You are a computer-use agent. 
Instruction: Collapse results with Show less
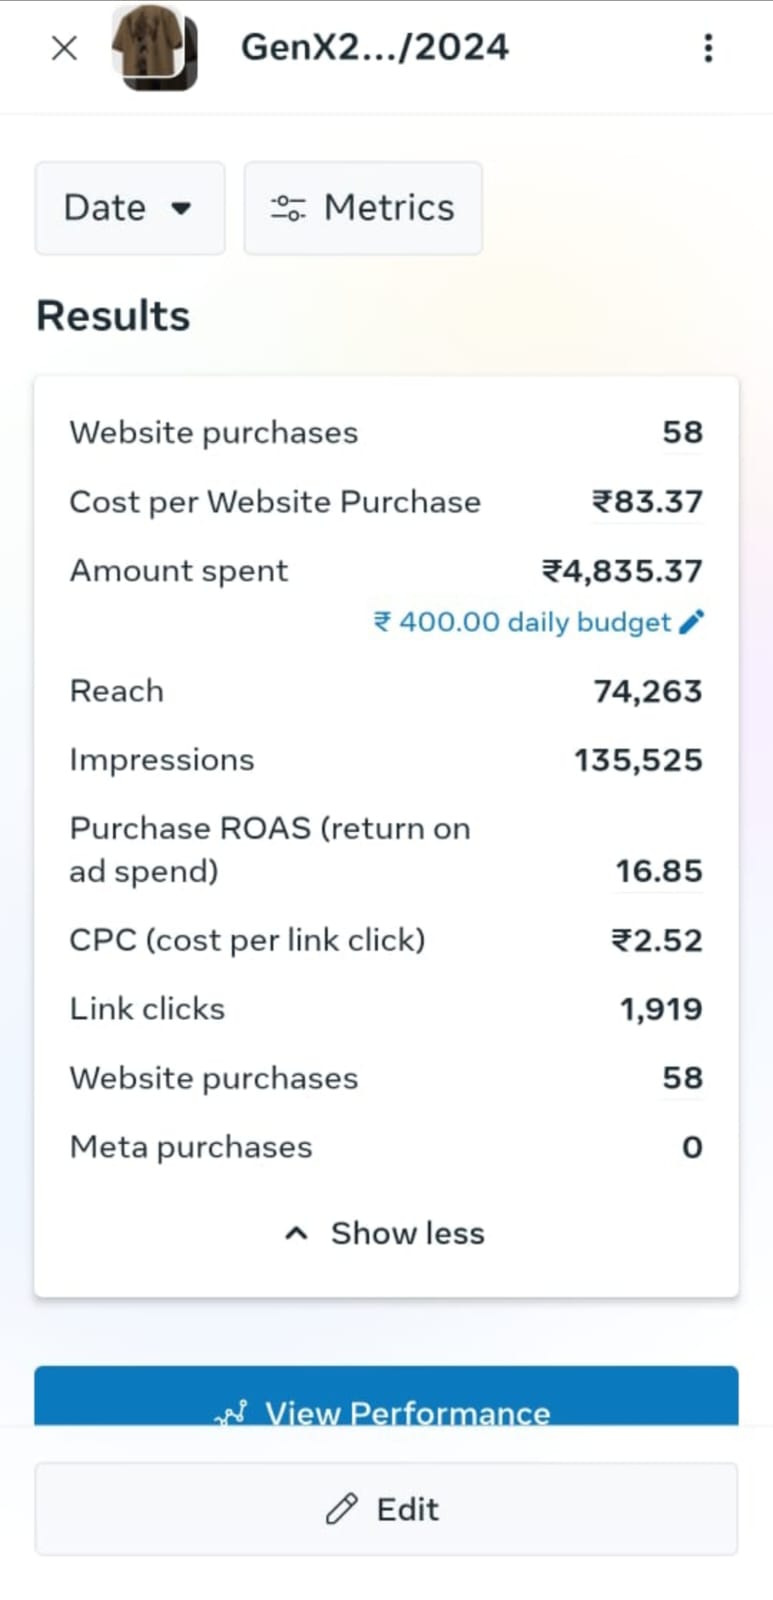pyautogui.click(x=386, y=1233)
